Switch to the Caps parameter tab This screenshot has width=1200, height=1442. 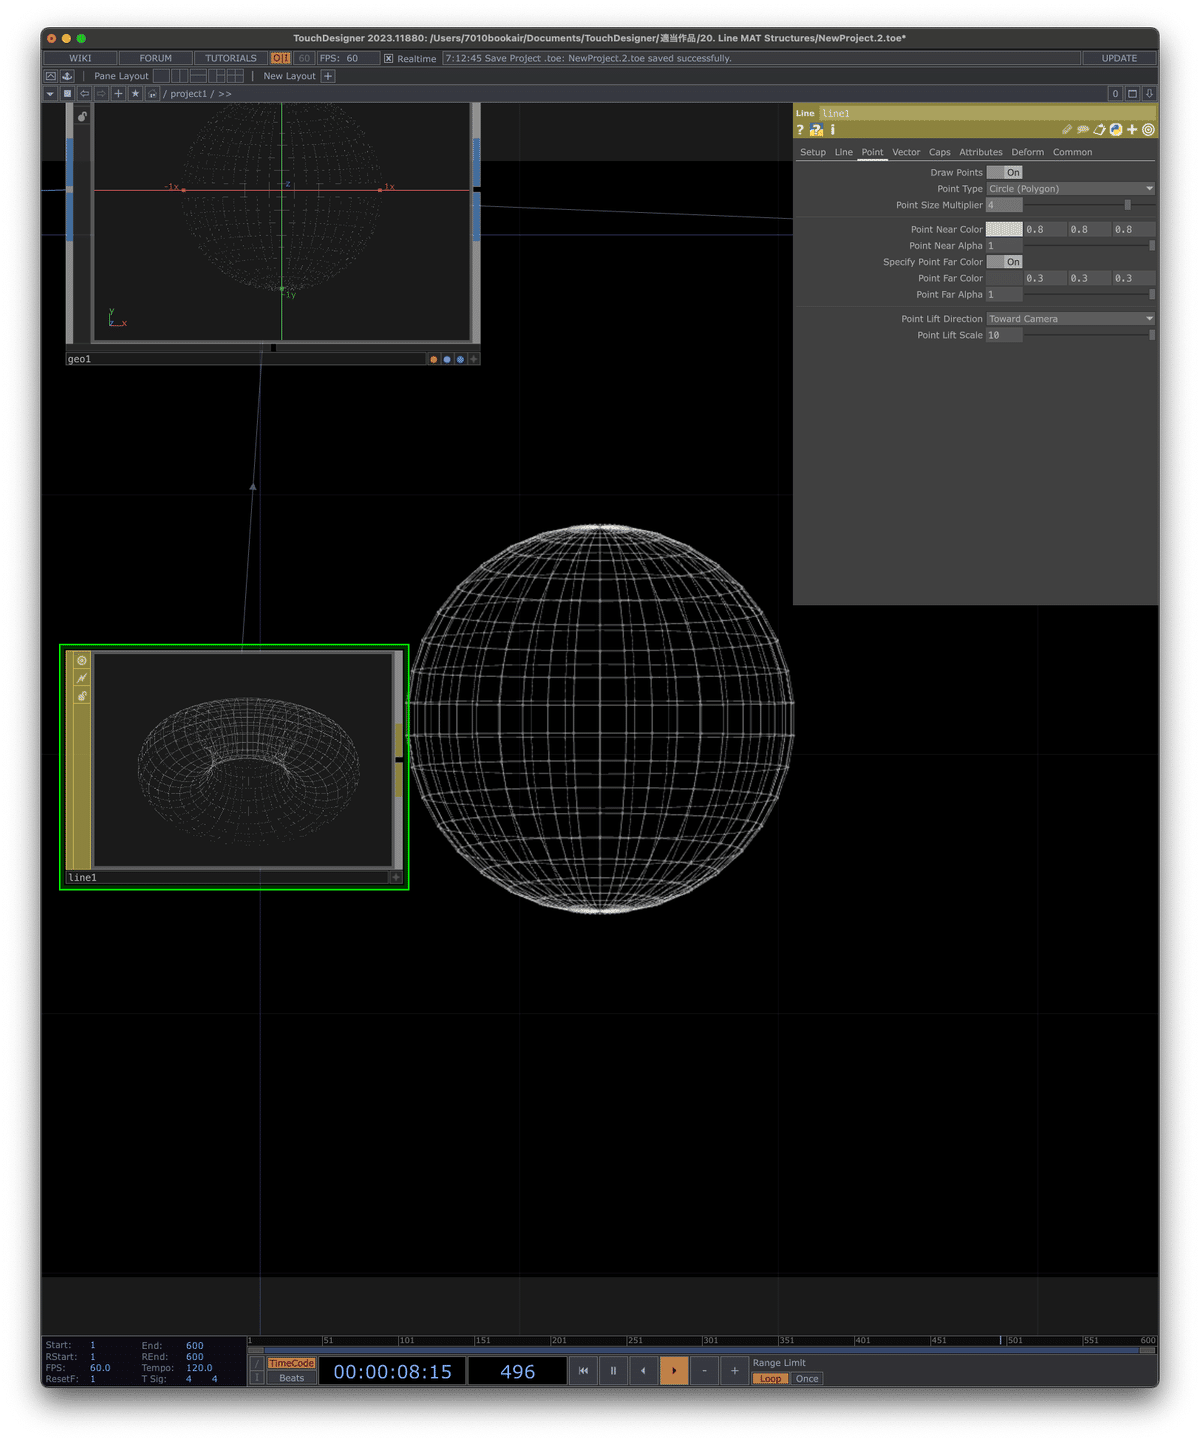[x=939, y=152]
